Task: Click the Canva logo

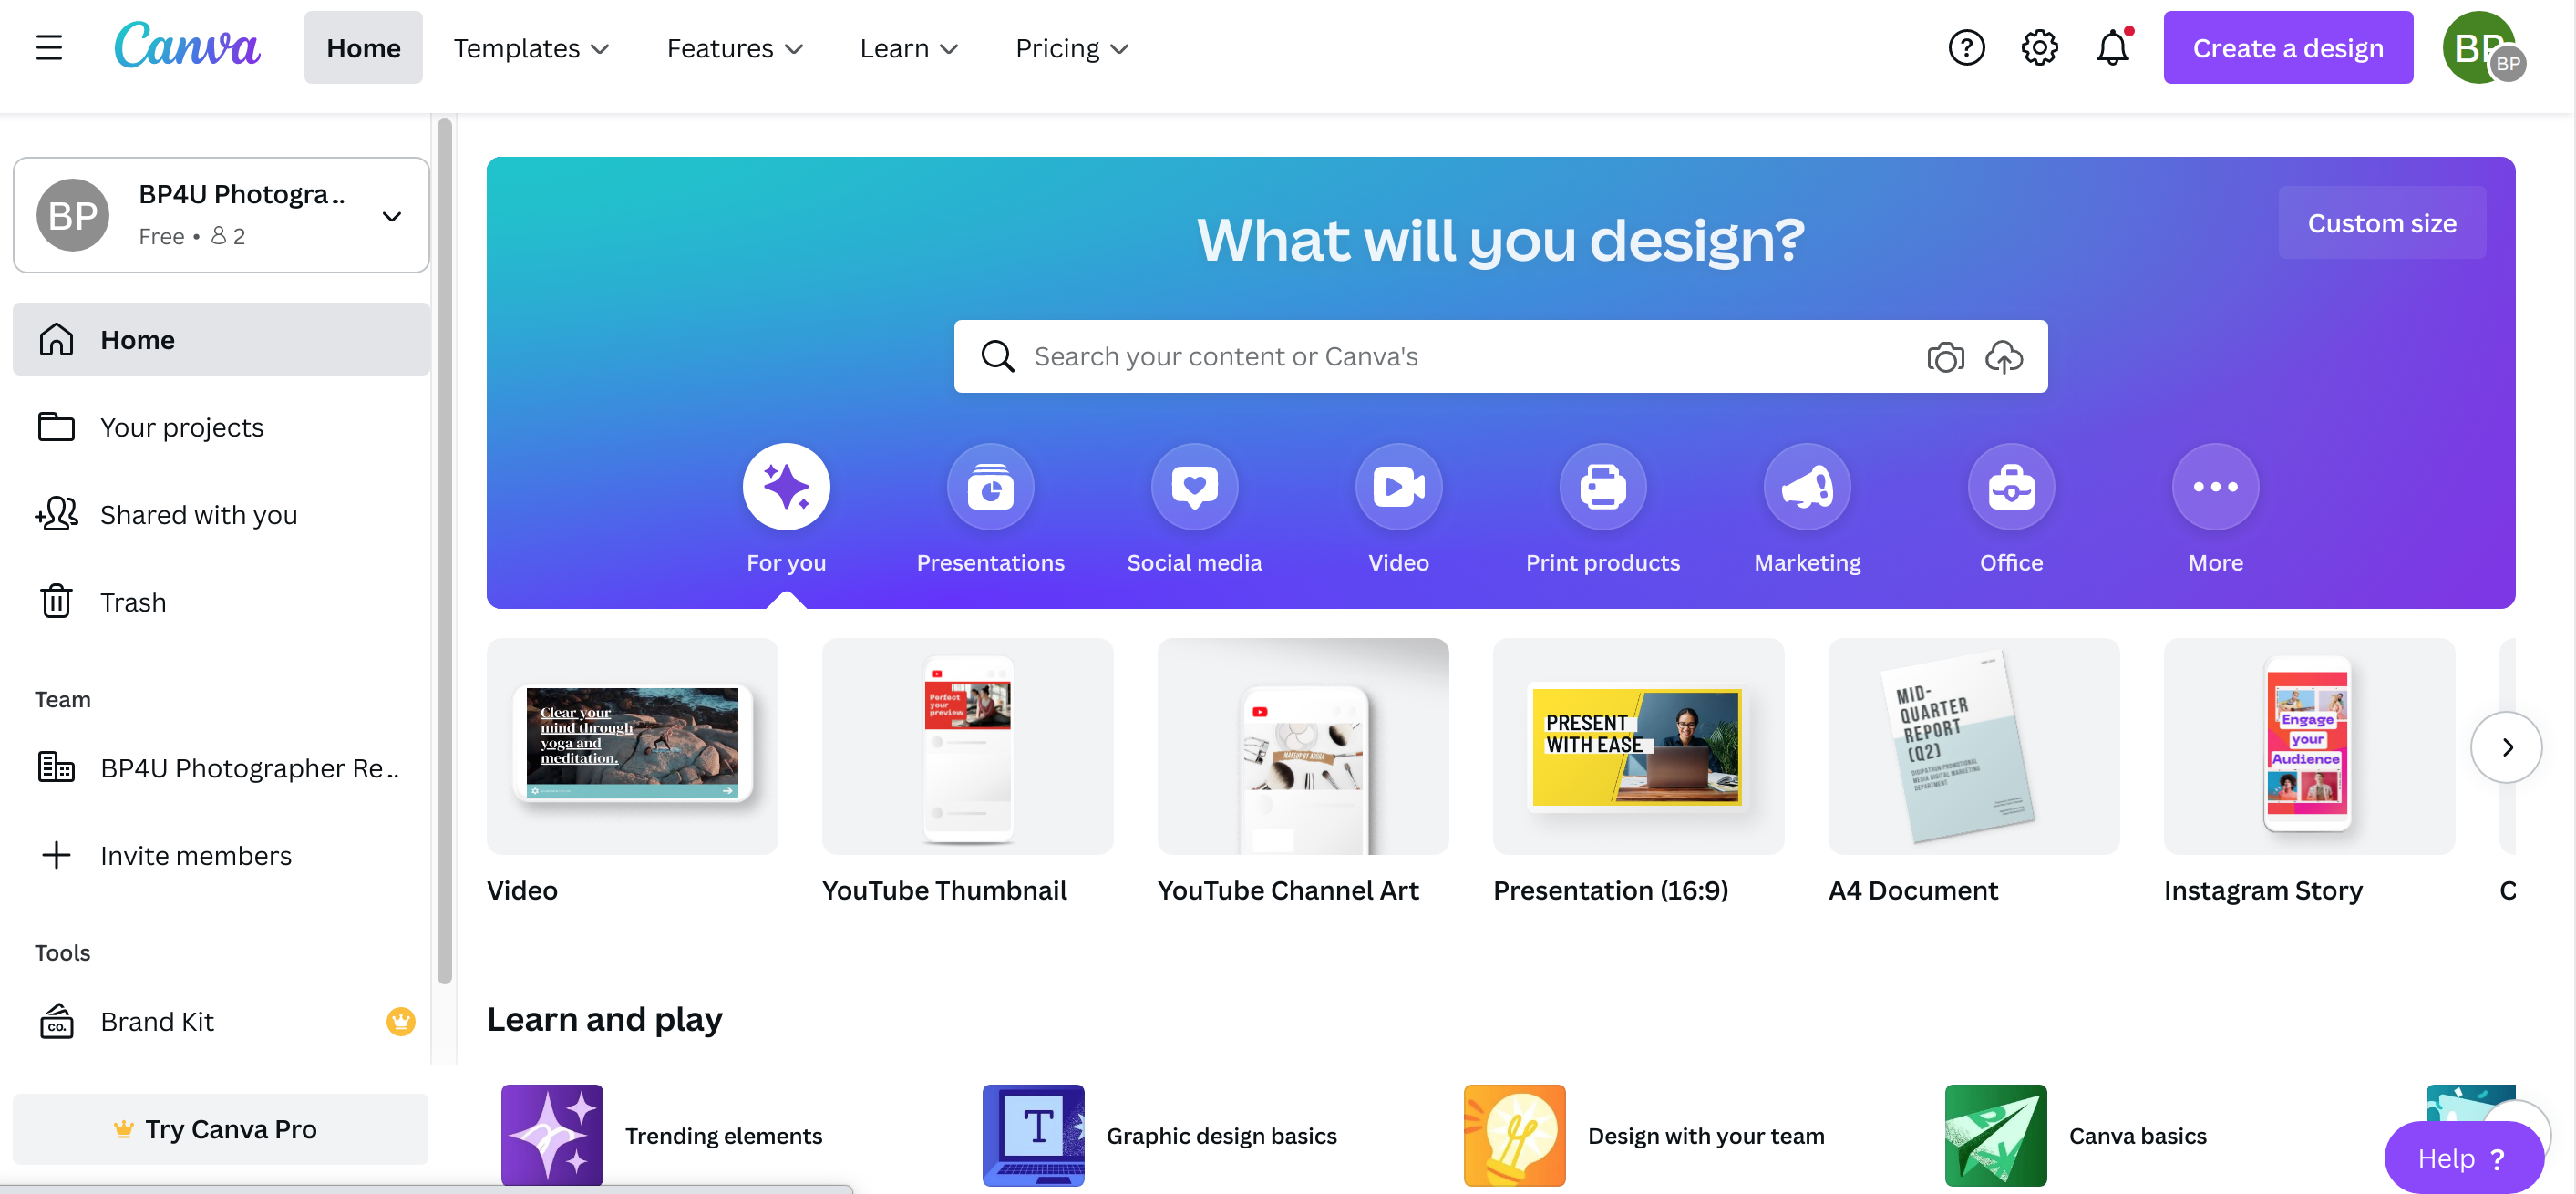Action: (x=187, y=47)
